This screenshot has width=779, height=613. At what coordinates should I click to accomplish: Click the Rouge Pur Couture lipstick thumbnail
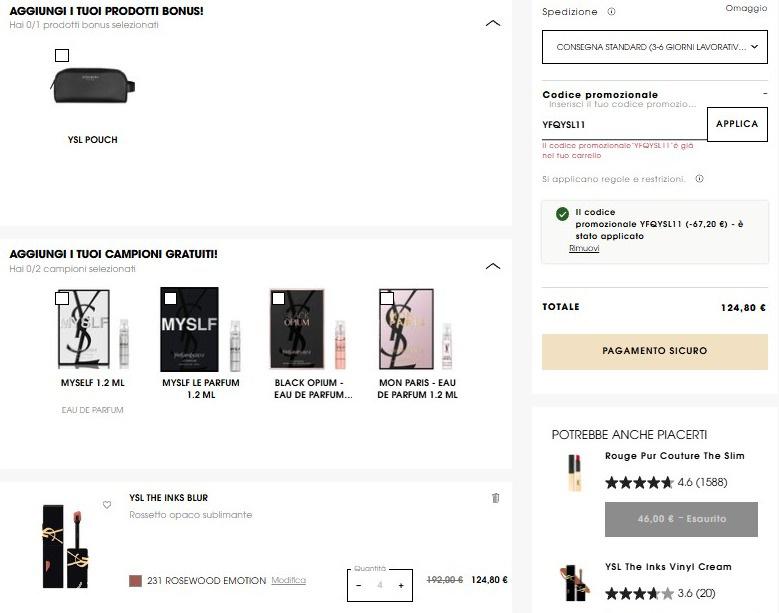(574, 473)
